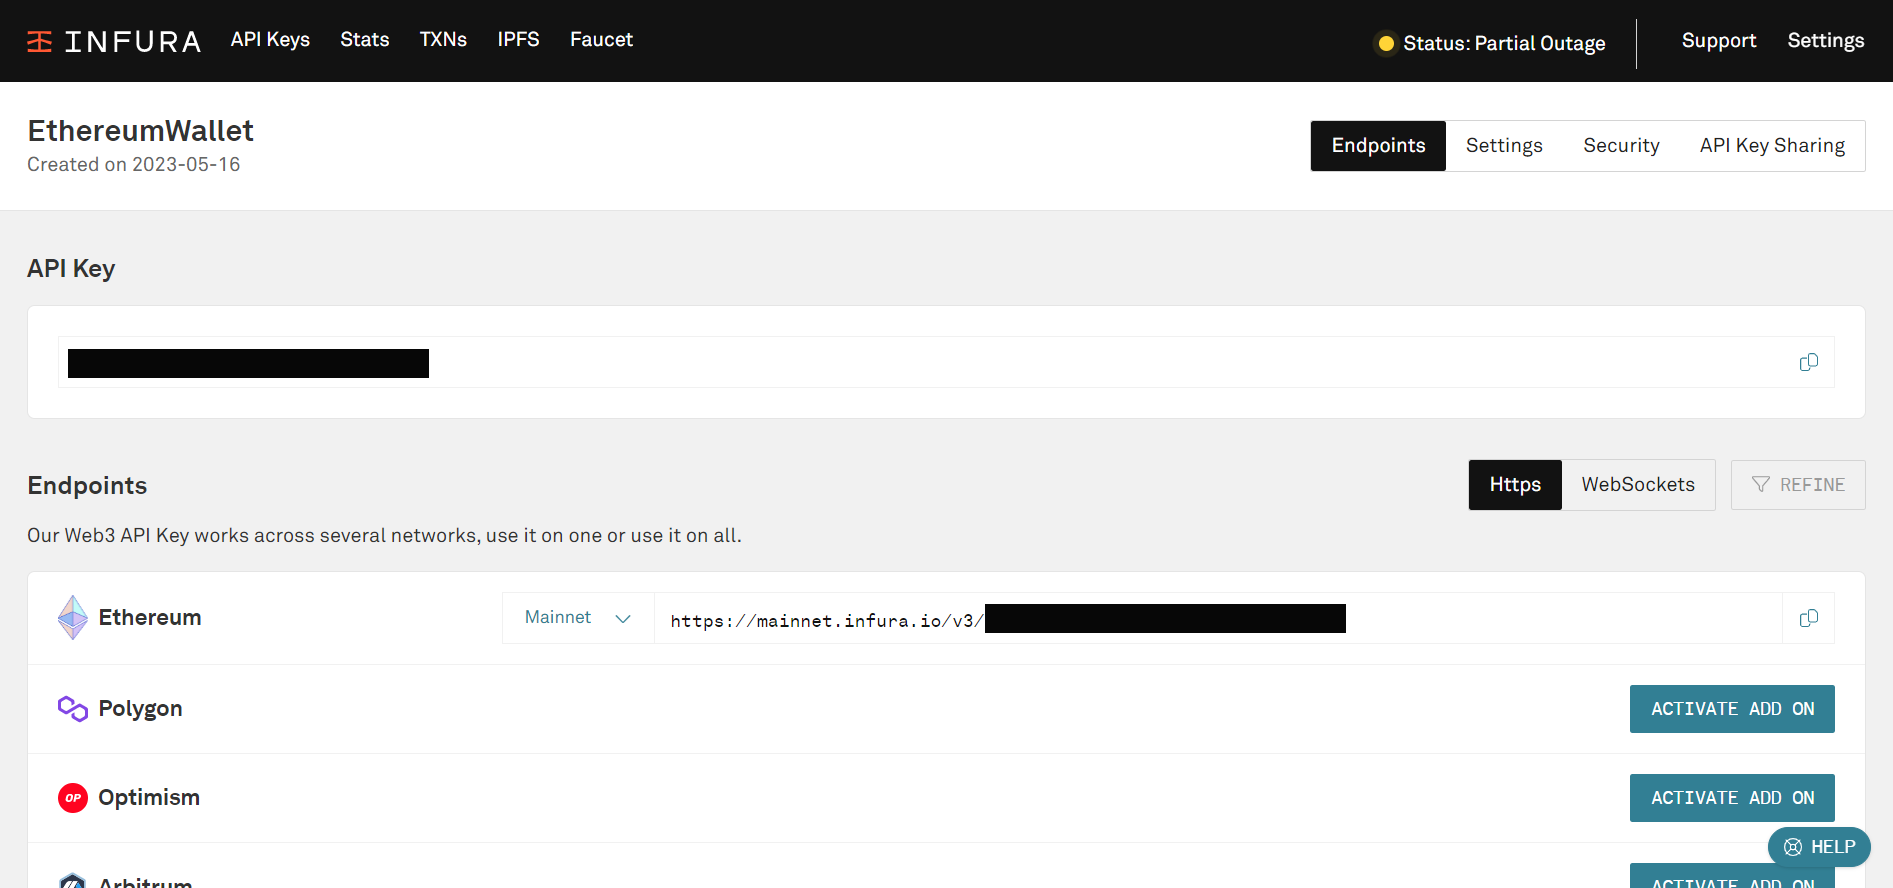
Task: Click the Polygon network icon
Action: (73, 709)
